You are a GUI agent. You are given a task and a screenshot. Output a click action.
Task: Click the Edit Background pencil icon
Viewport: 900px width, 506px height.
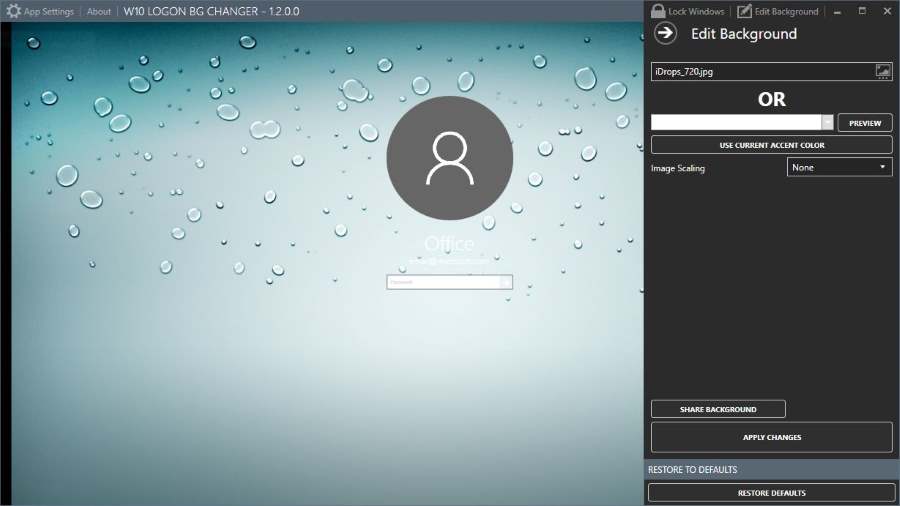tap(744, 12)
